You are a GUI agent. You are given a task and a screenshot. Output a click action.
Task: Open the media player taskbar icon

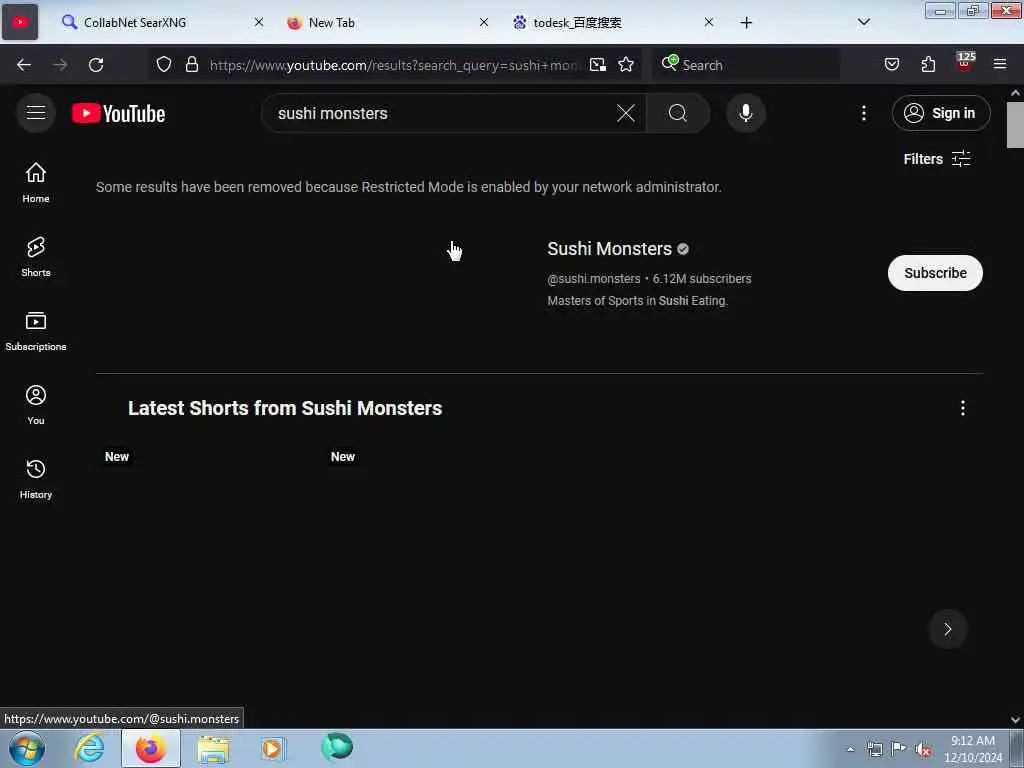273,748
